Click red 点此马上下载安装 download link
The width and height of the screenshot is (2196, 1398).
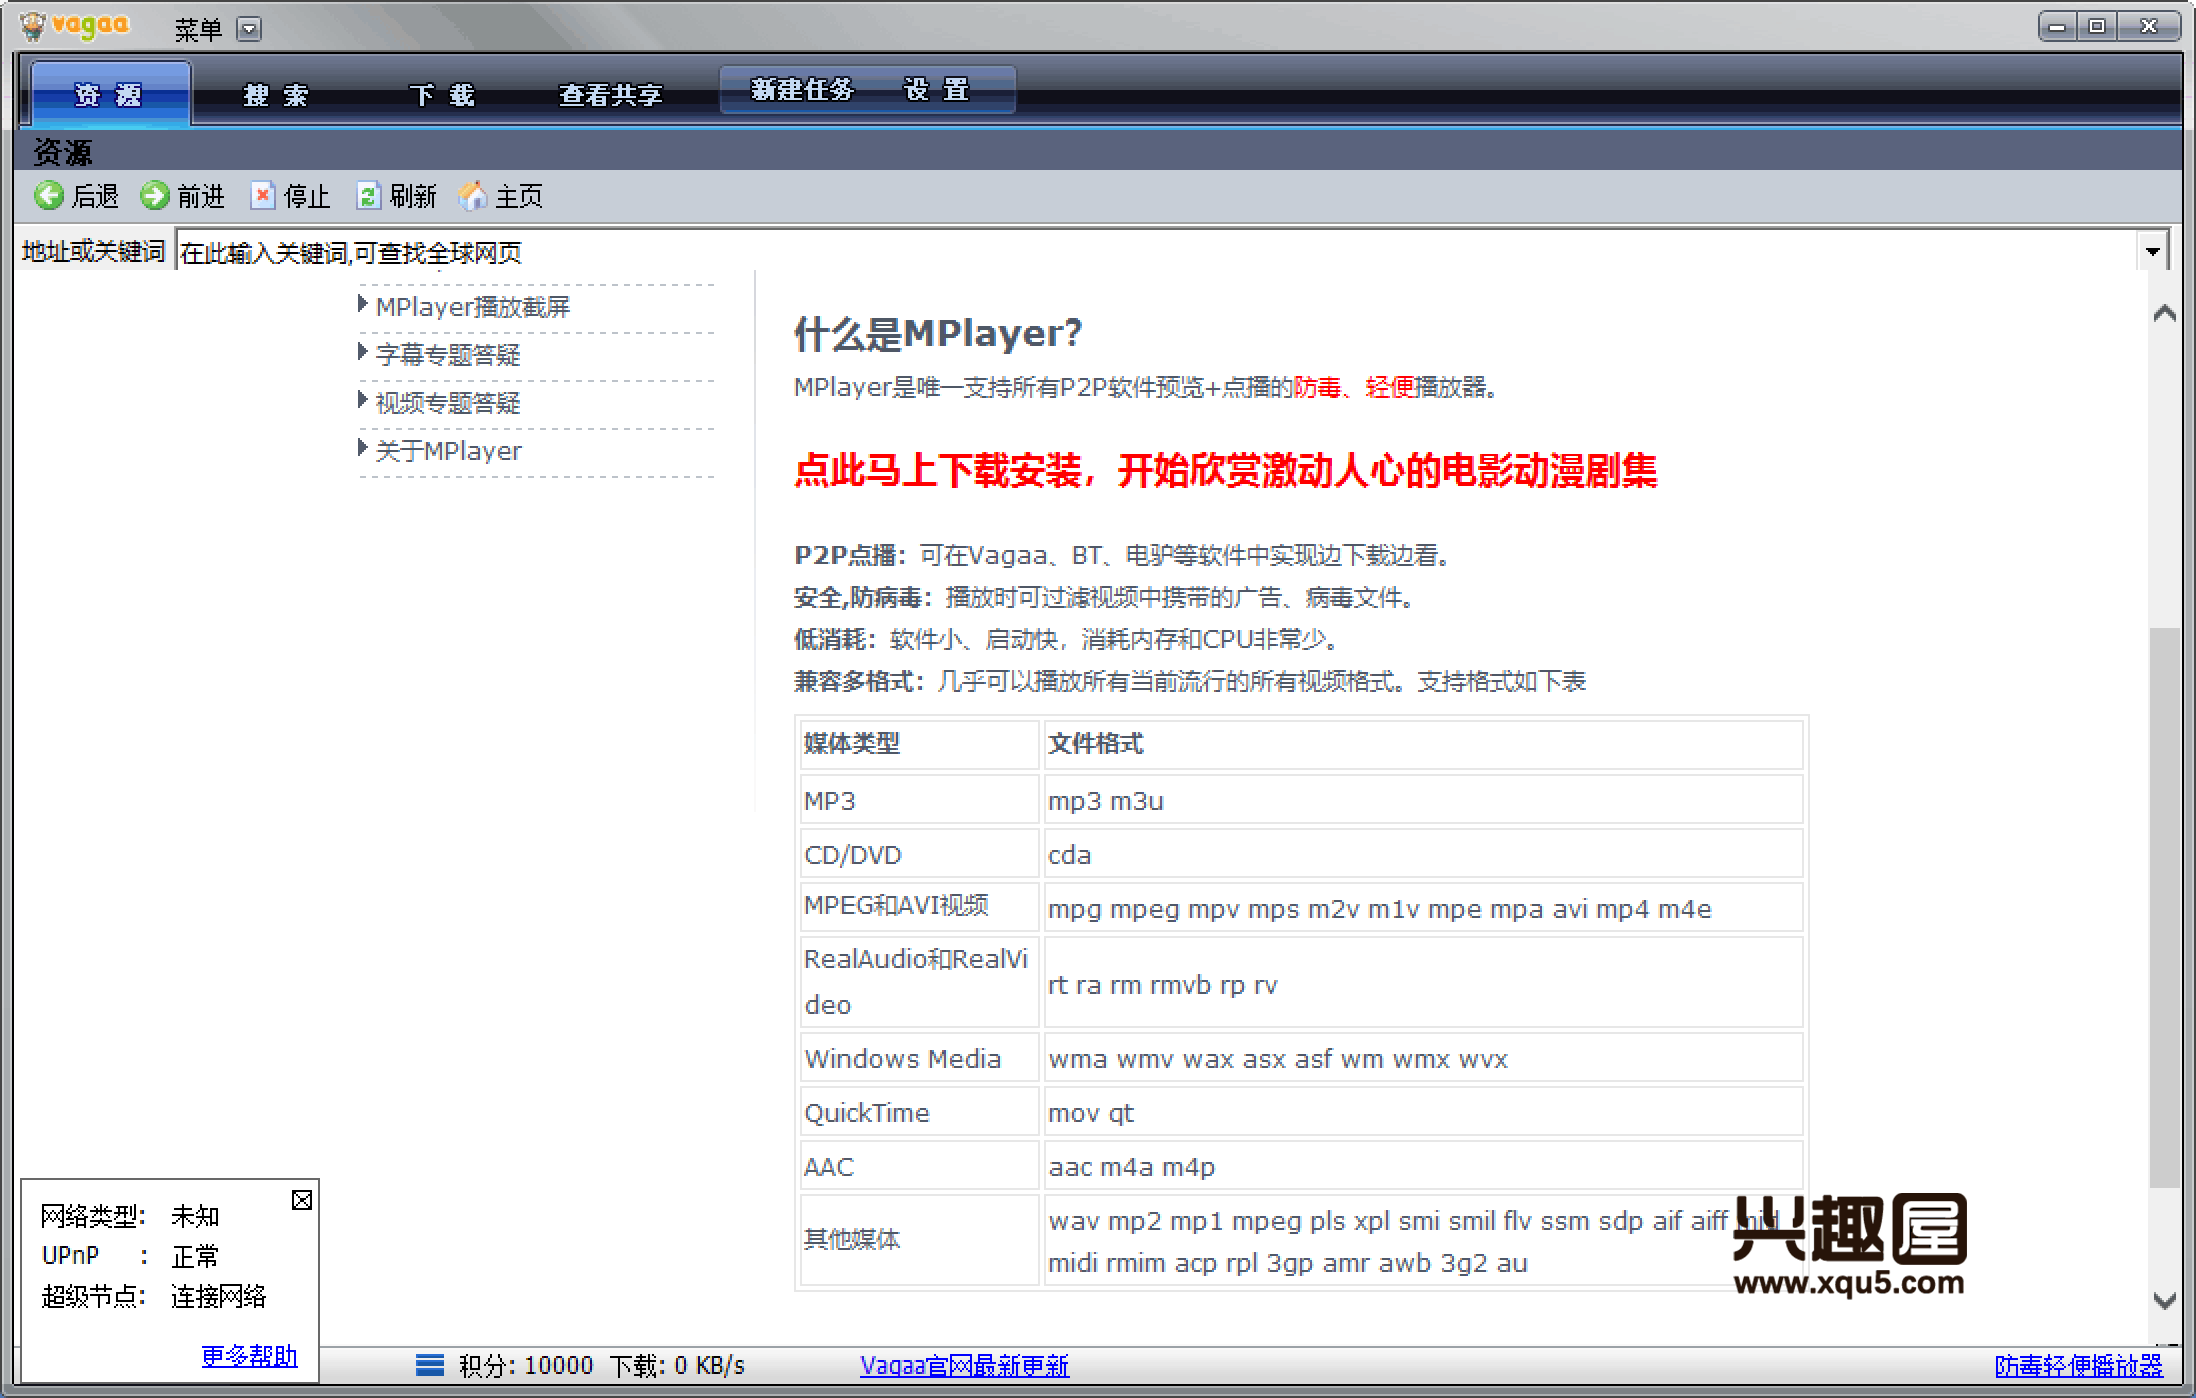[1225, 470]
